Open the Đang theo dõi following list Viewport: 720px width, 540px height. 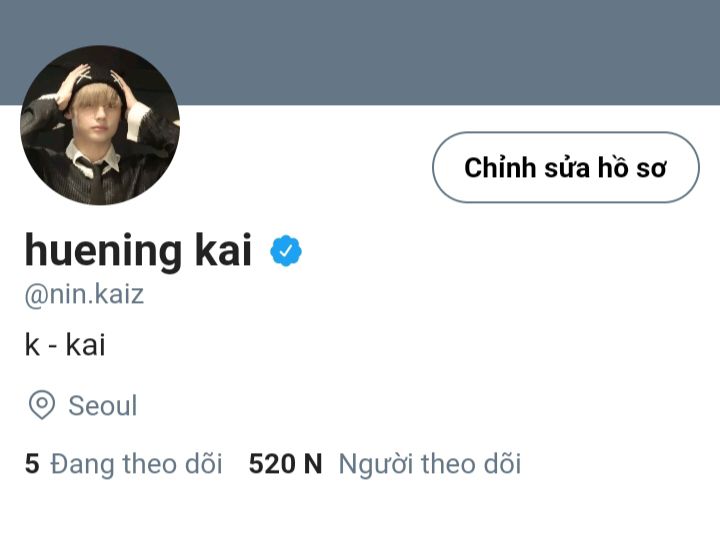point(136,464)
